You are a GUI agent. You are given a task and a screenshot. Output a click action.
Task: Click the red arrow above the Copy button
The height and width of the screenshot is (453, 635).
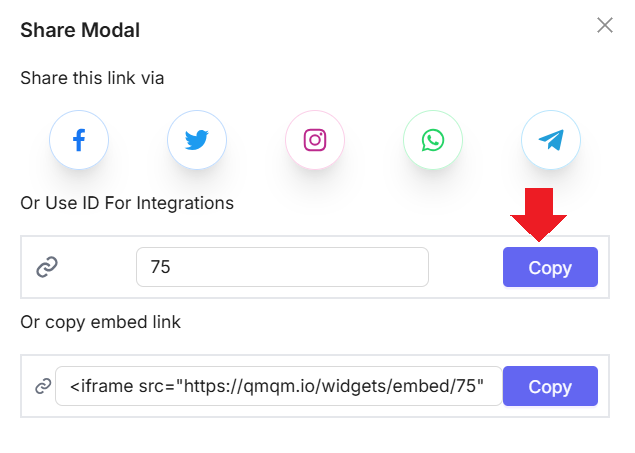[539, 214]
